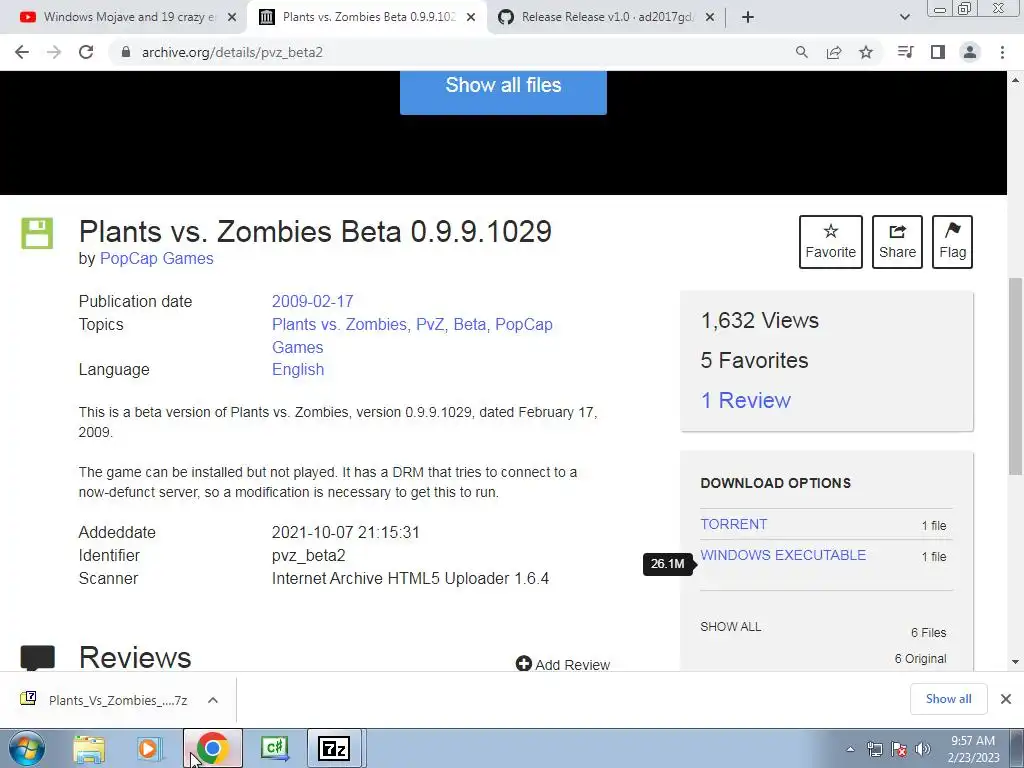Image resolution: width=1024 pixels, height=768 pixels.
Task: Open the Plants vs. Zombies topic link
Action: (339, 324)
